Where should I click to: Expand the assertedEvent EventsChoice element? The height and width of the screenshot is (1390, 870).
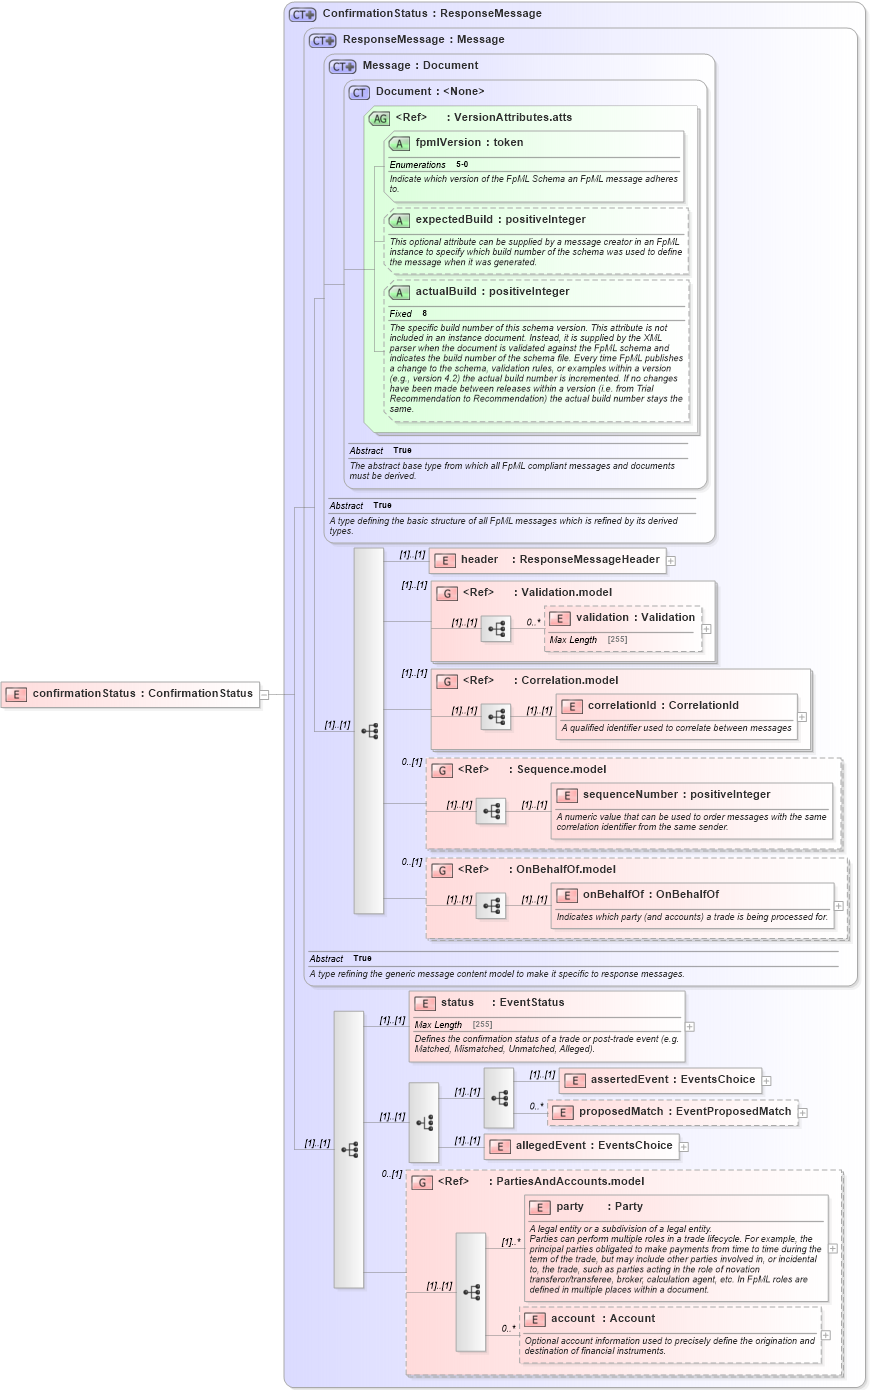(x=767, y=1081)
